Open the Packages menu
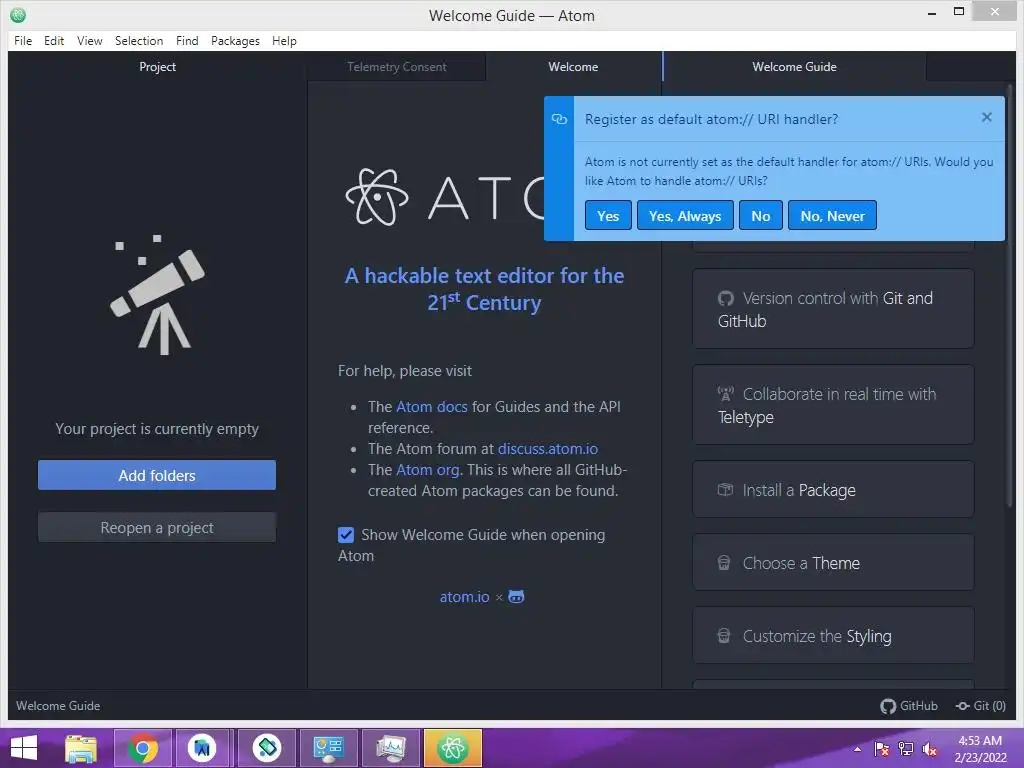The image size is (1024, 768). 235,40
